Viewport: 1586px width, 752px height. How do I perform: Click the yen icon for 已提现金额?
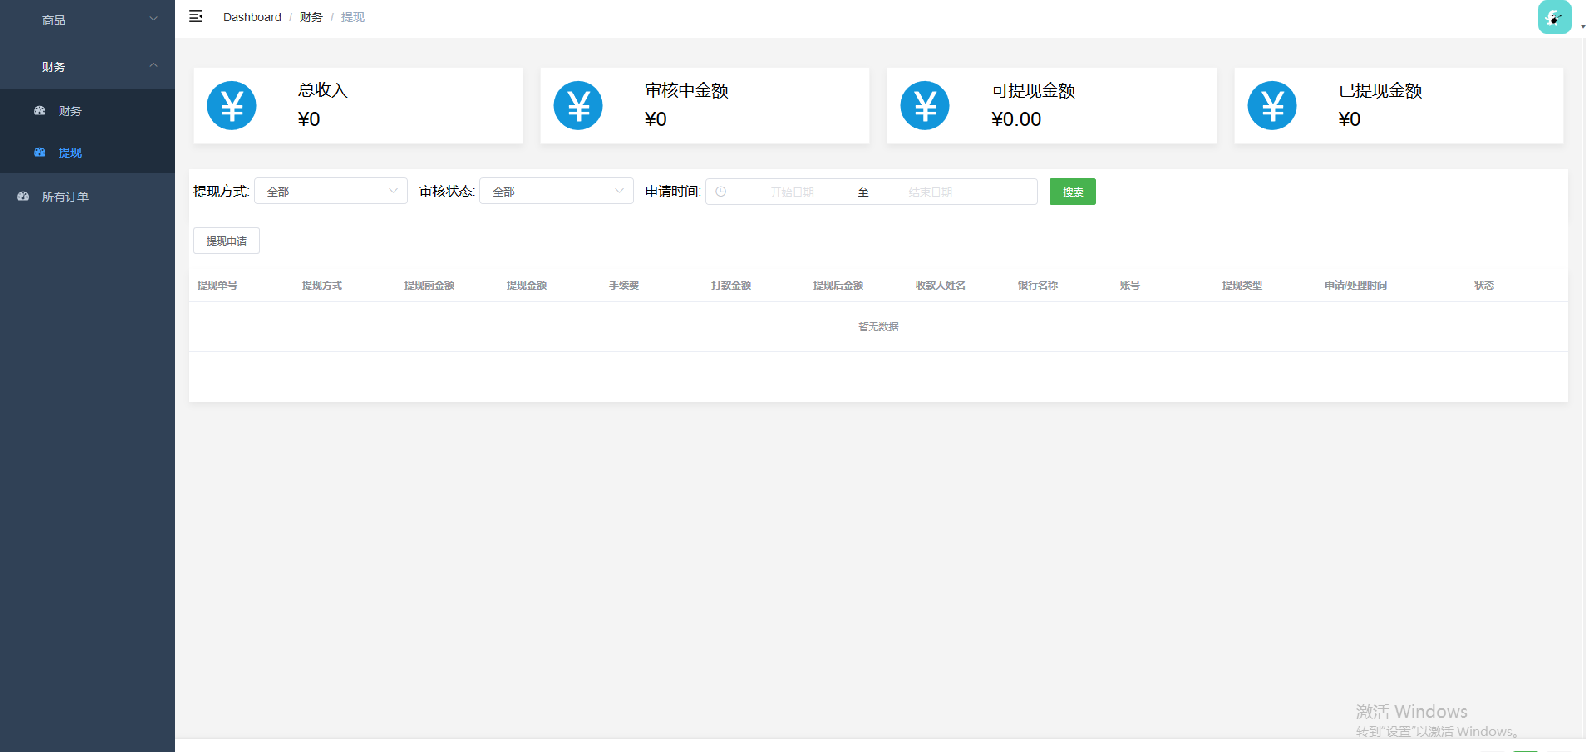1272,106
